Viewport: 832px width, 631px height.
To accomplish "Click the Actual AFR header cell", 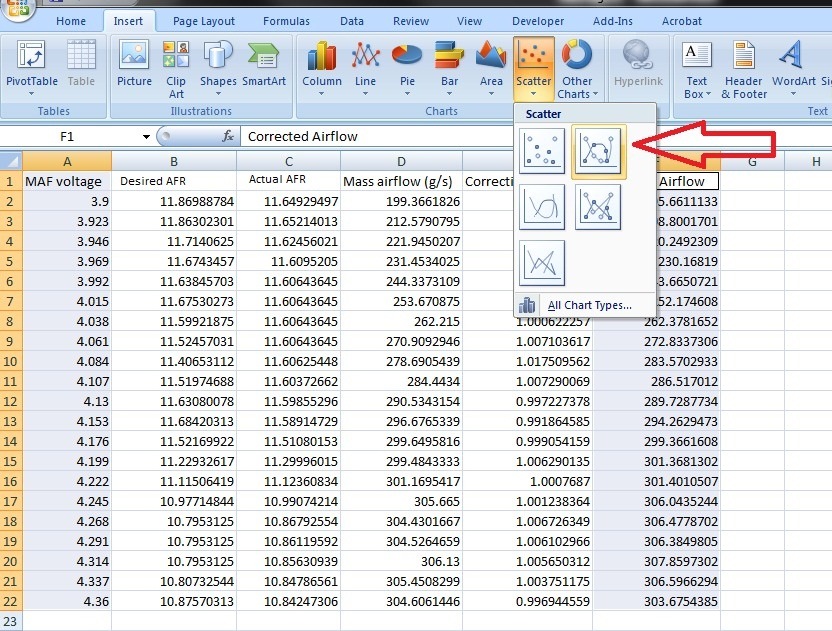I will (289, 181).
